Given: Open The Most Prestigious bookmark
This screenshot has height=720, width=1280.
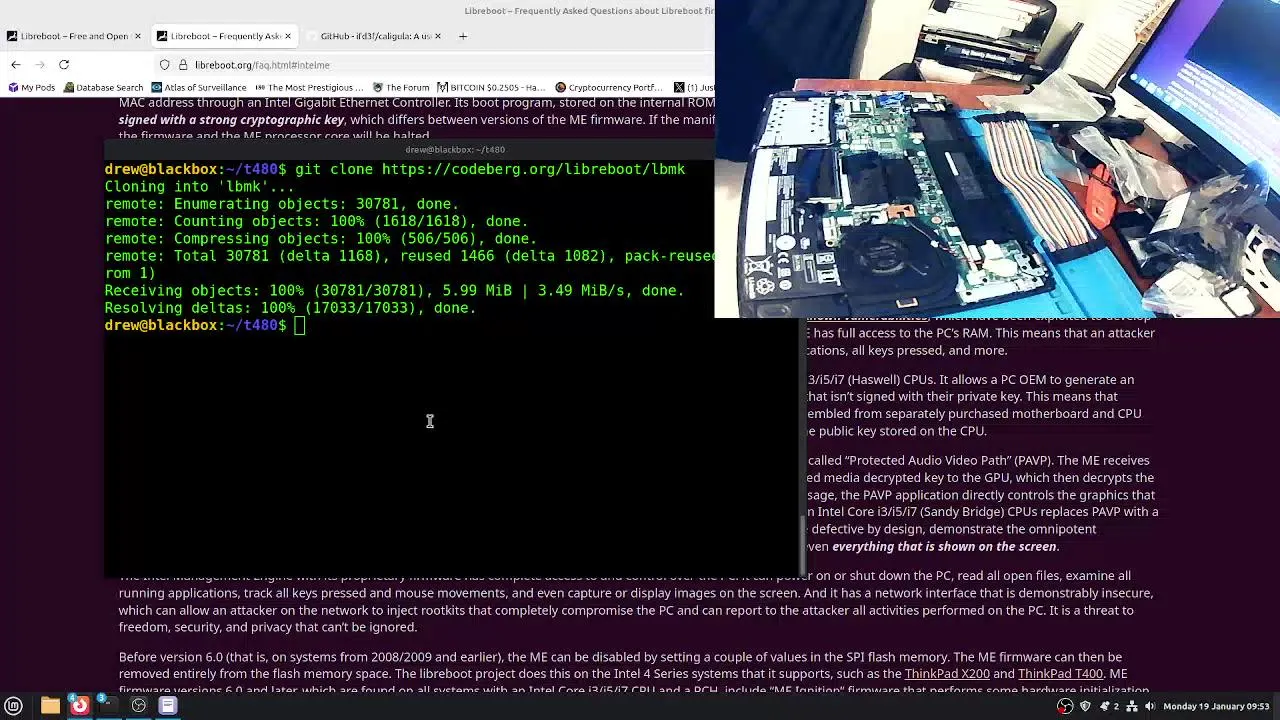Looking at the screenshot, I should (x=310, y=87).
